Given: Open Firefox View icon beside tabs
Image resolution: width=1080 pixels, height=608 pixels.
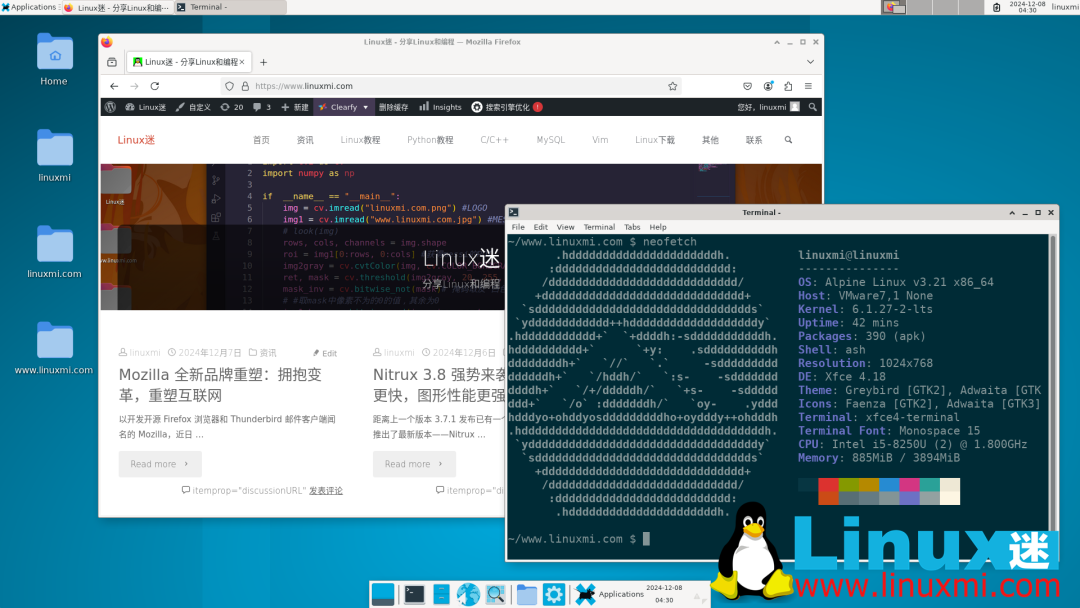Looking at the screenshot, I should [112, 62].
